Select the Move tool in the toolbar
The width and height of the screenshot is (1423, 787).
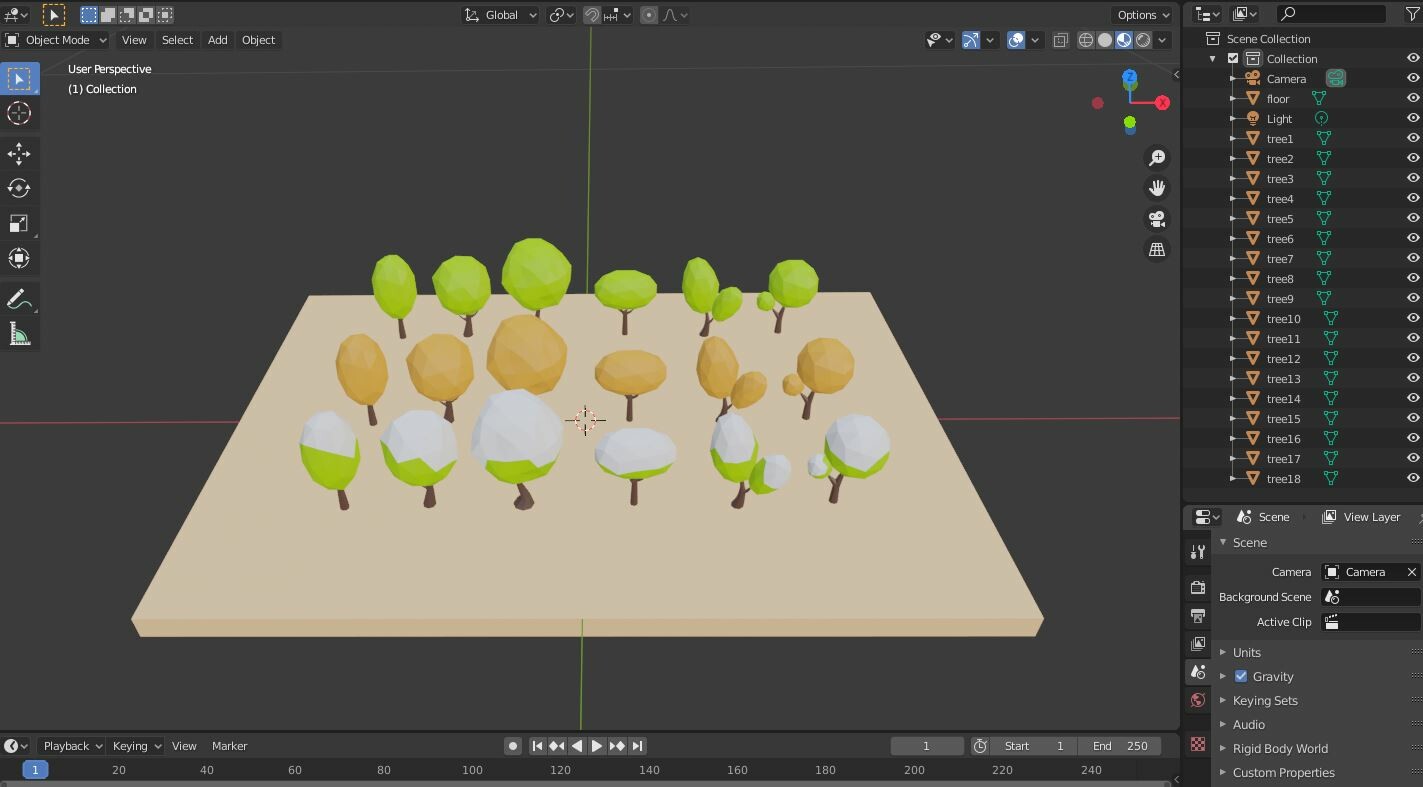pyautogui.click(x=20, y=154)
